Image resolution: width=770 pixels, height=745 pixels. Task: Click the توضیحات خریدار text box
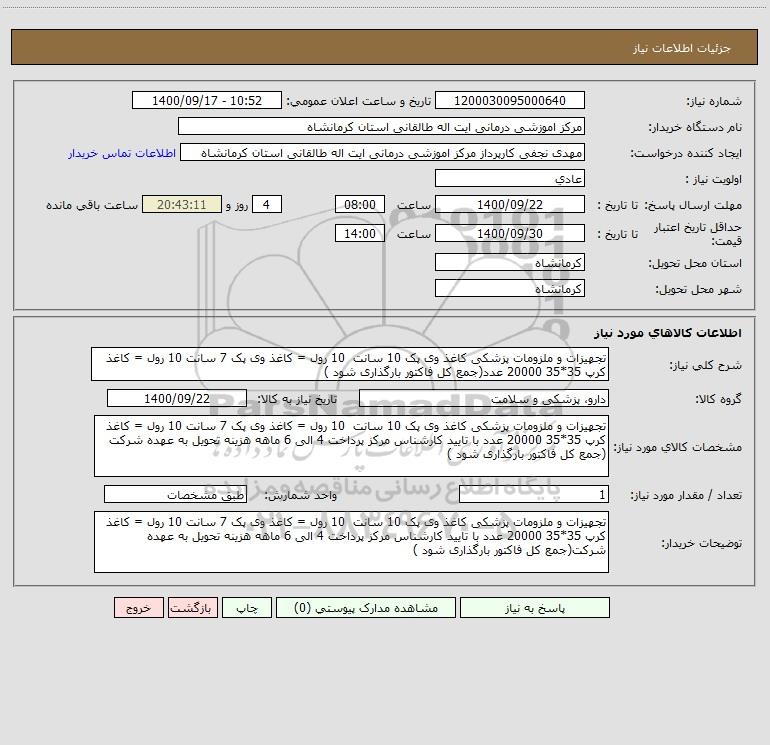point(351,542)
